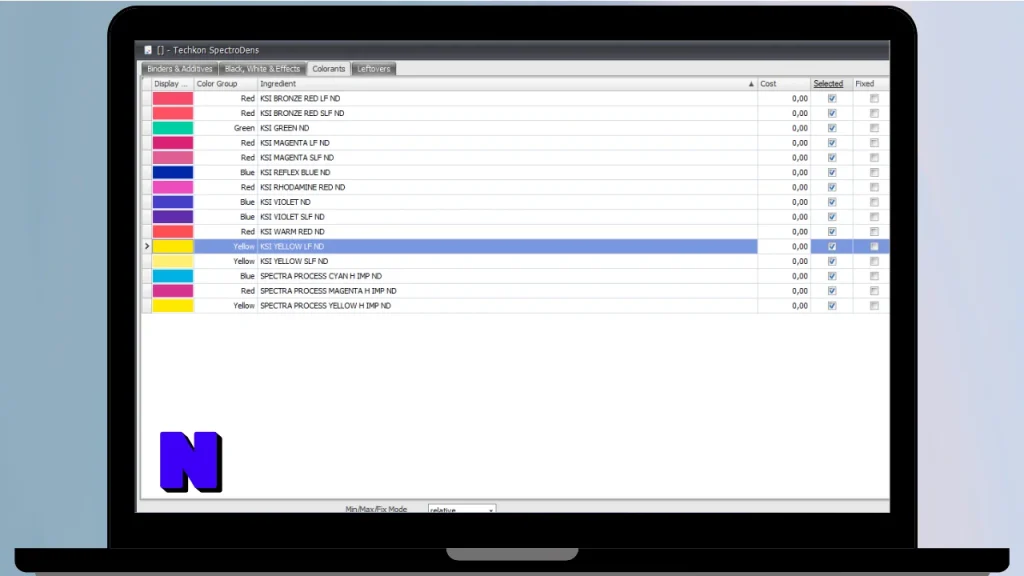
Task: Check Fixed for KSI VIOLET ND
Action: click(x=874, y=202)
